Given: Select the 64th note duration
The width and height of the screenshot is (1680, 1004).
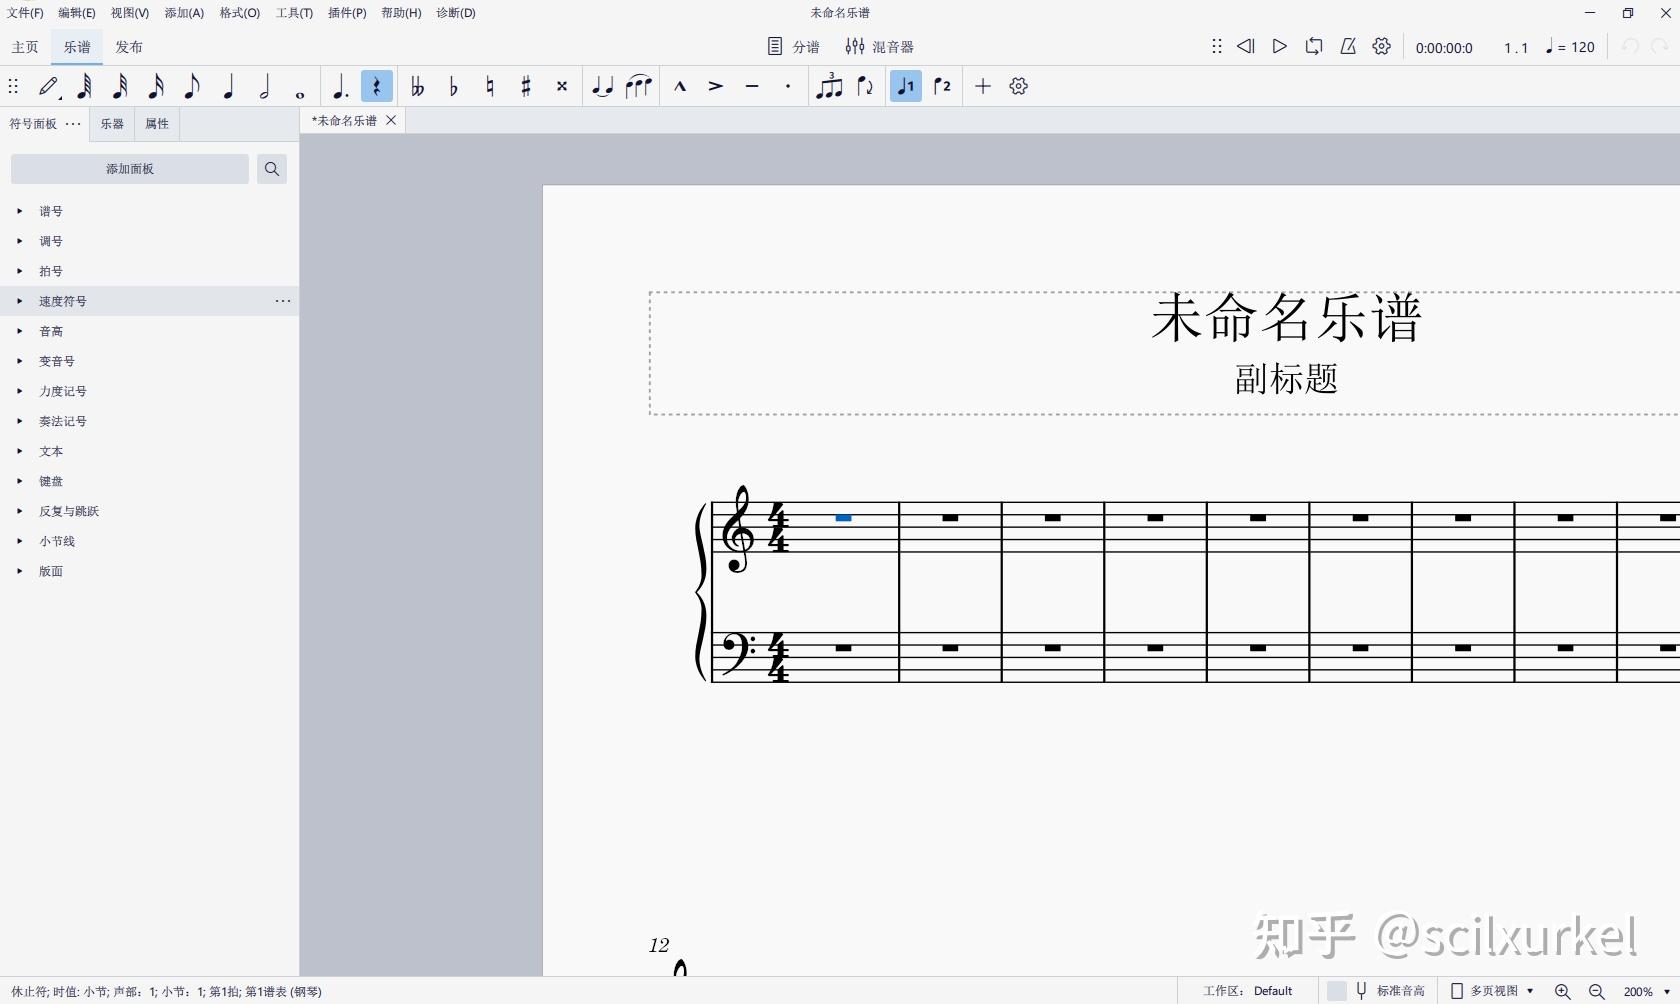Looking at the screenshot, I should (85, 87).
